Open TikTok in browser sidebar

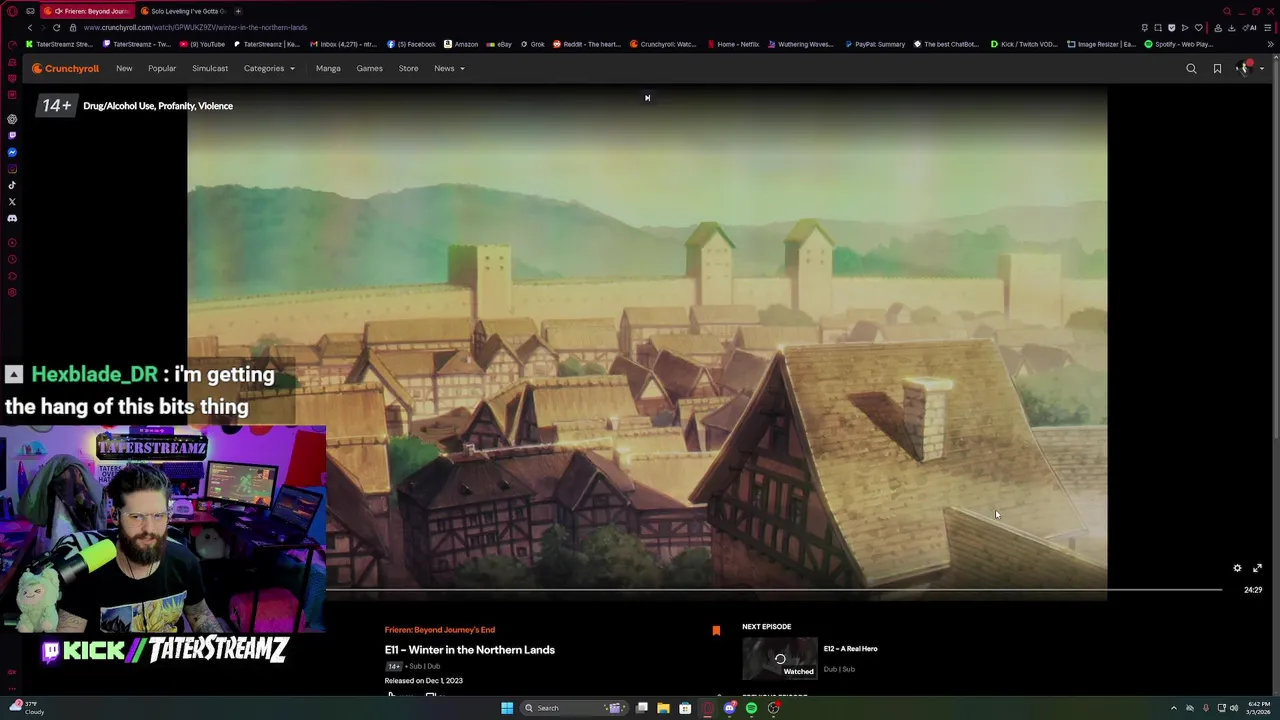pyautogui.click(x=12, y=185)
